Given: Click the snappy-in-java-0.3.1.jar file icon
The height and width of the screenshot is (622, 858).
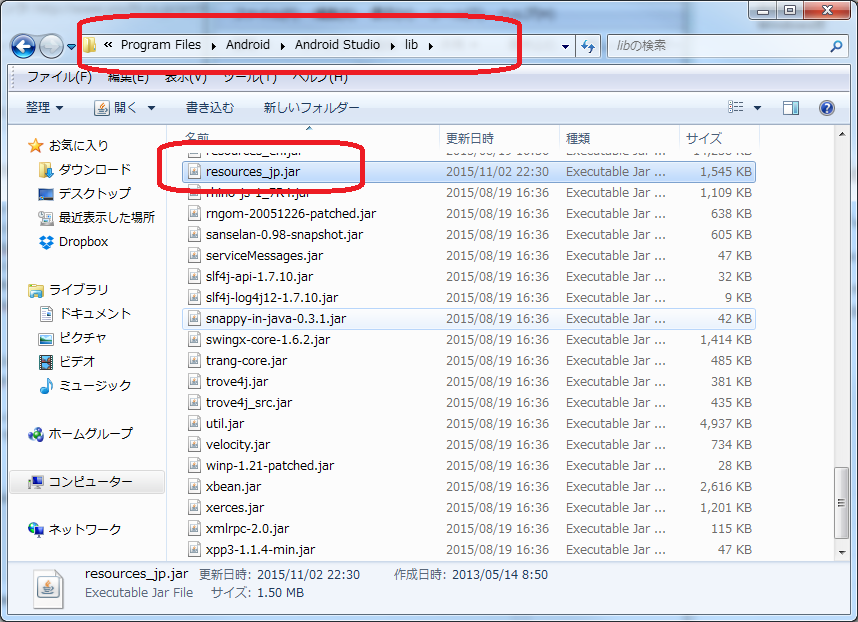Looking at the screenshot, I should point(194,319).
